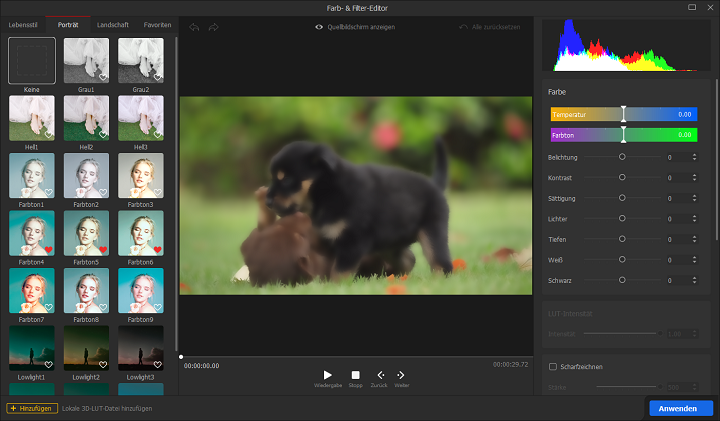Move the Weiß slider handle
The image size is (720, 421).
(x=622, y=259)
